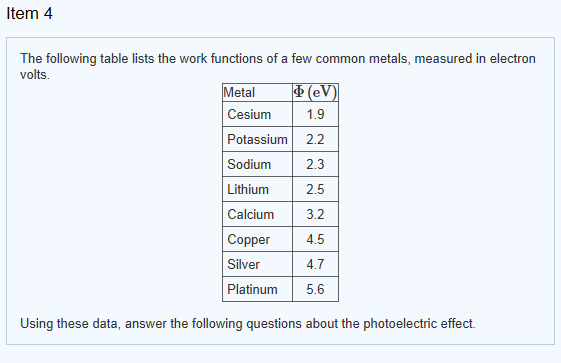Click the Item 4 heading
The width and height of the screenshot is (561, 363).
click(29, 14)
